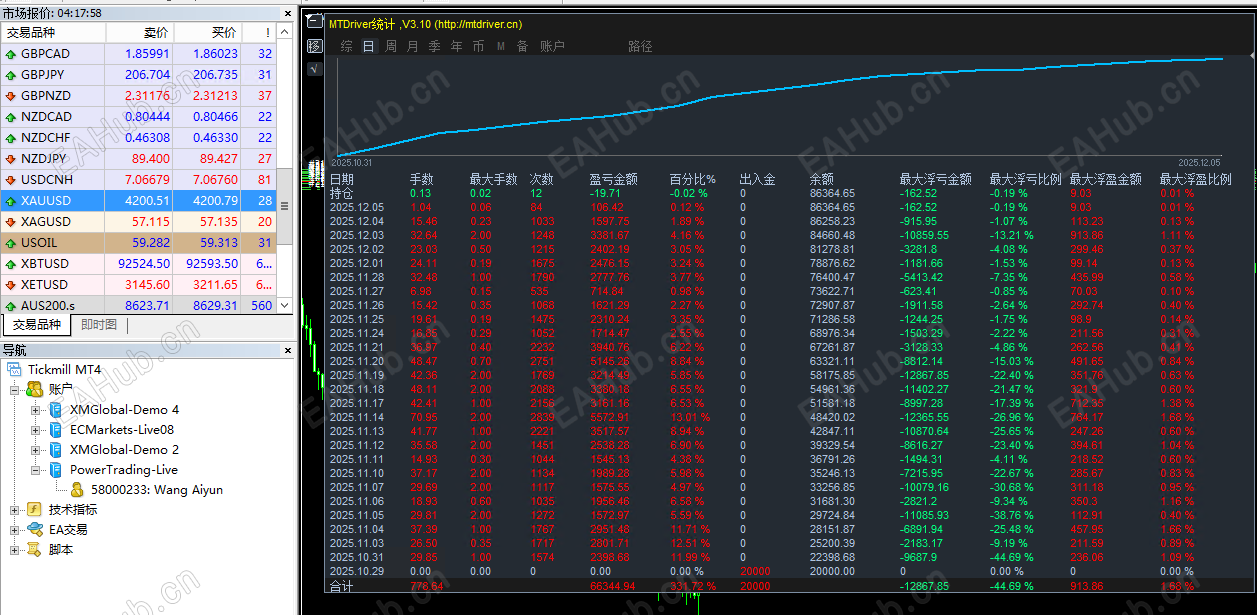
Task: Click the 技术指标 indicators icon
Action: pos(34,509)
